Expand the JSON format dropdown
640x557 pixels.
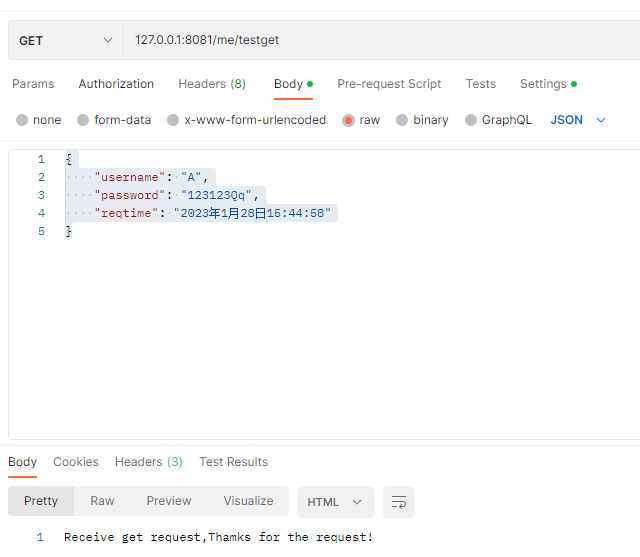point(578,120)
